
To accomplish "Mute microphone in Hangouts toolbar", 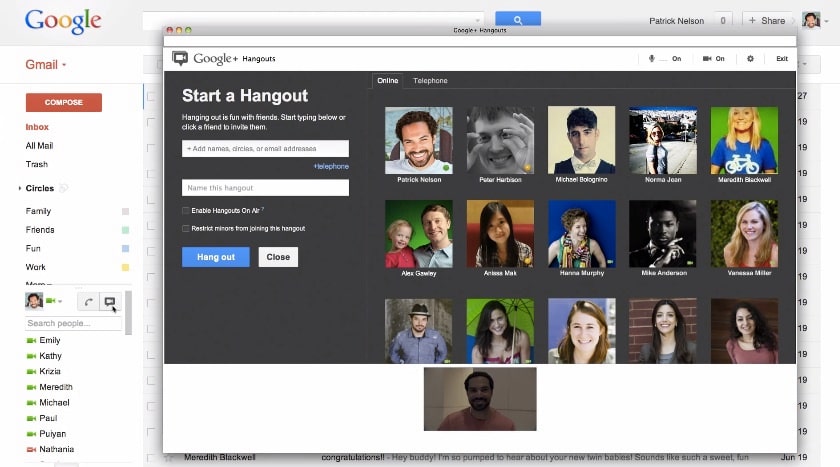I will pos(652,58).
